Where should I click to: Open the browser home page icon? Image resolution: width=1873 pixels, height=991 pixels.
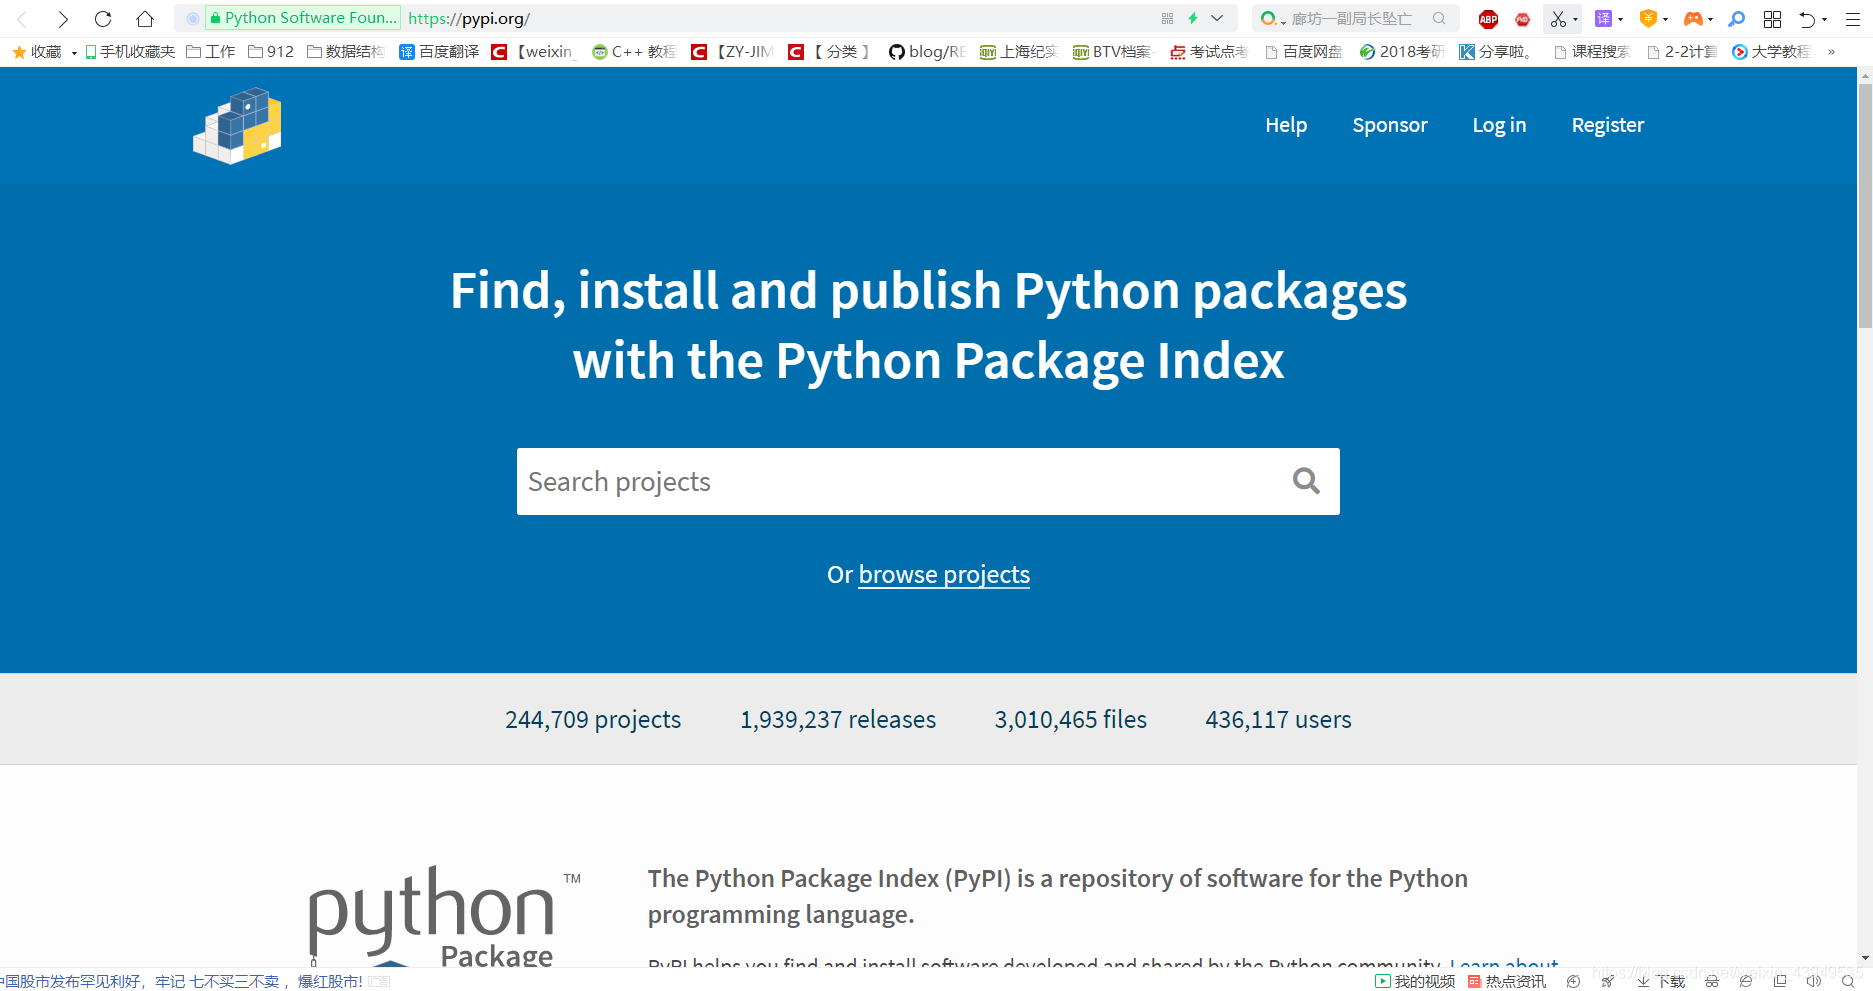tap(145, 19)
